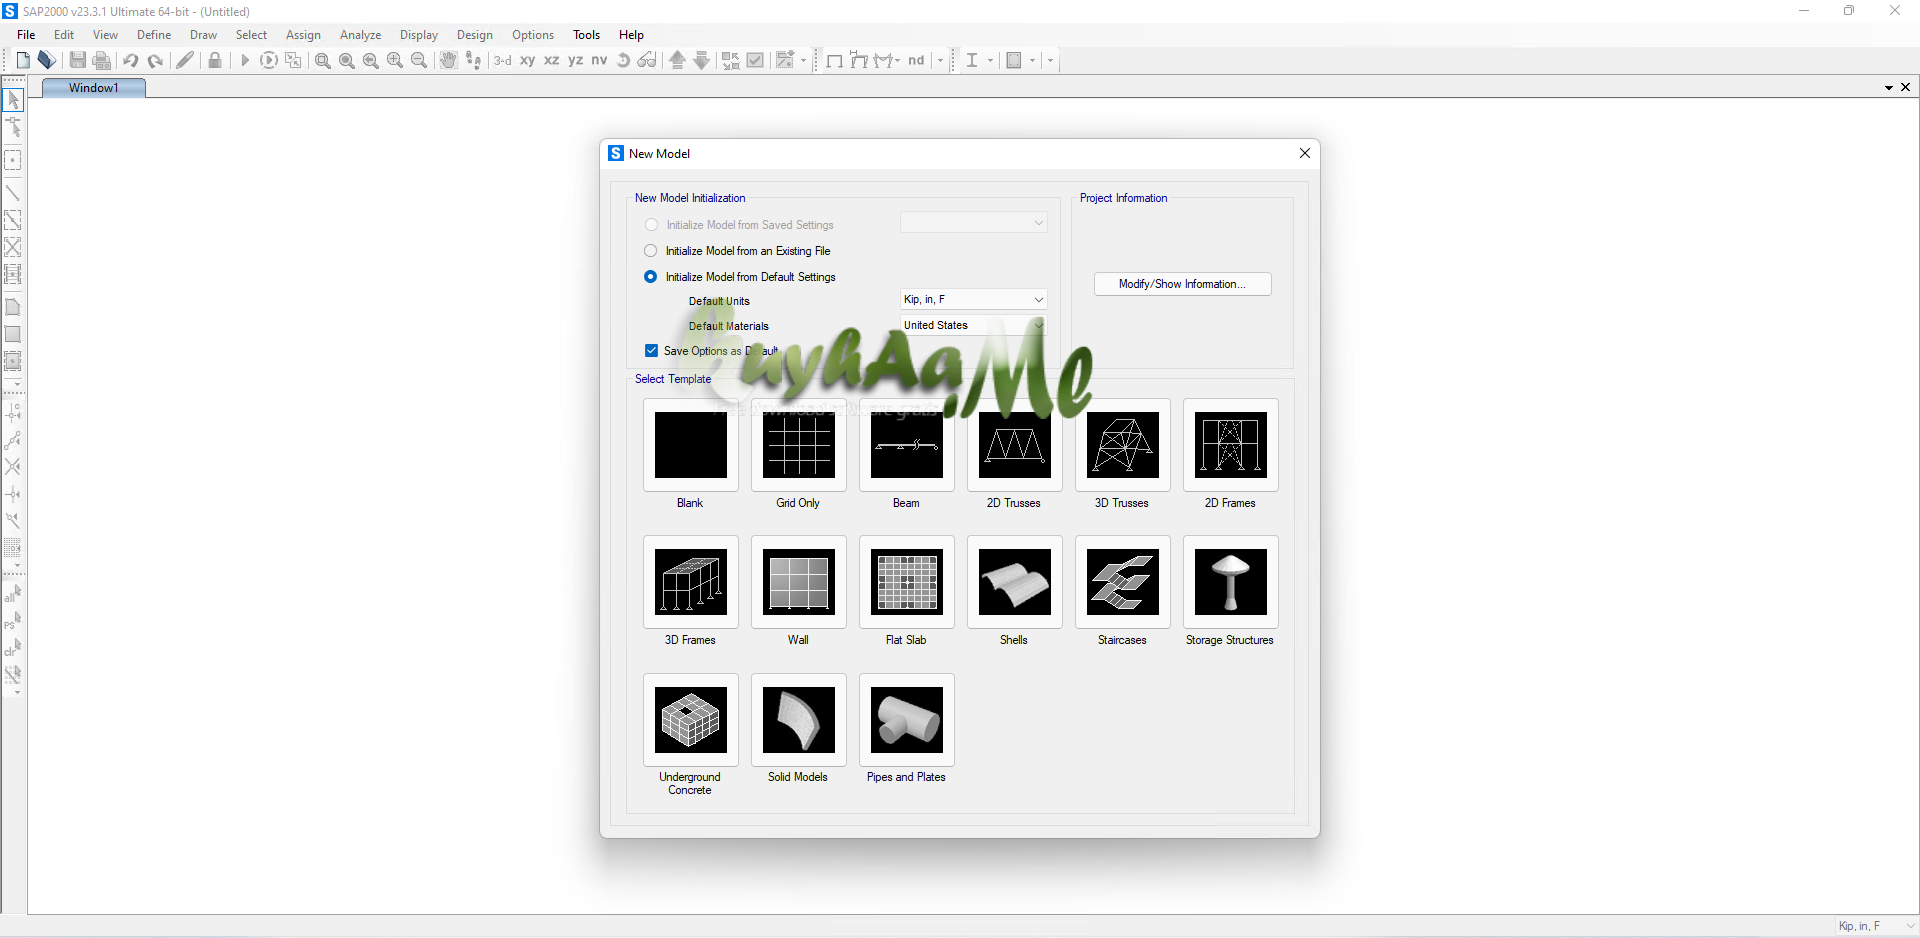Click the Undo arrow icon

131,60
